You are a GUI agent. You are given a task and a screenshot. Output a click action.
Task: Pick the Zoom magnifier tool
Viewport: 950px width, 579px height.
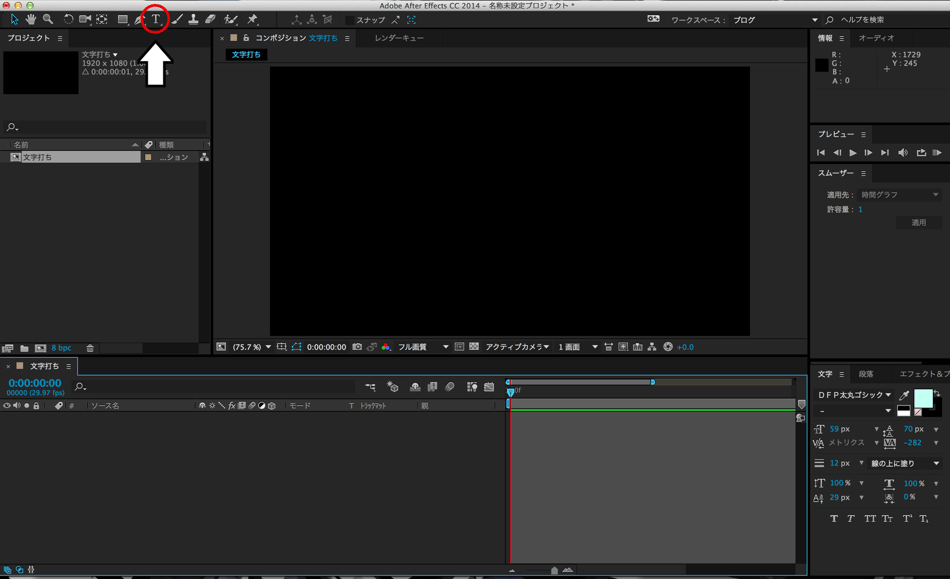[48, 19]
